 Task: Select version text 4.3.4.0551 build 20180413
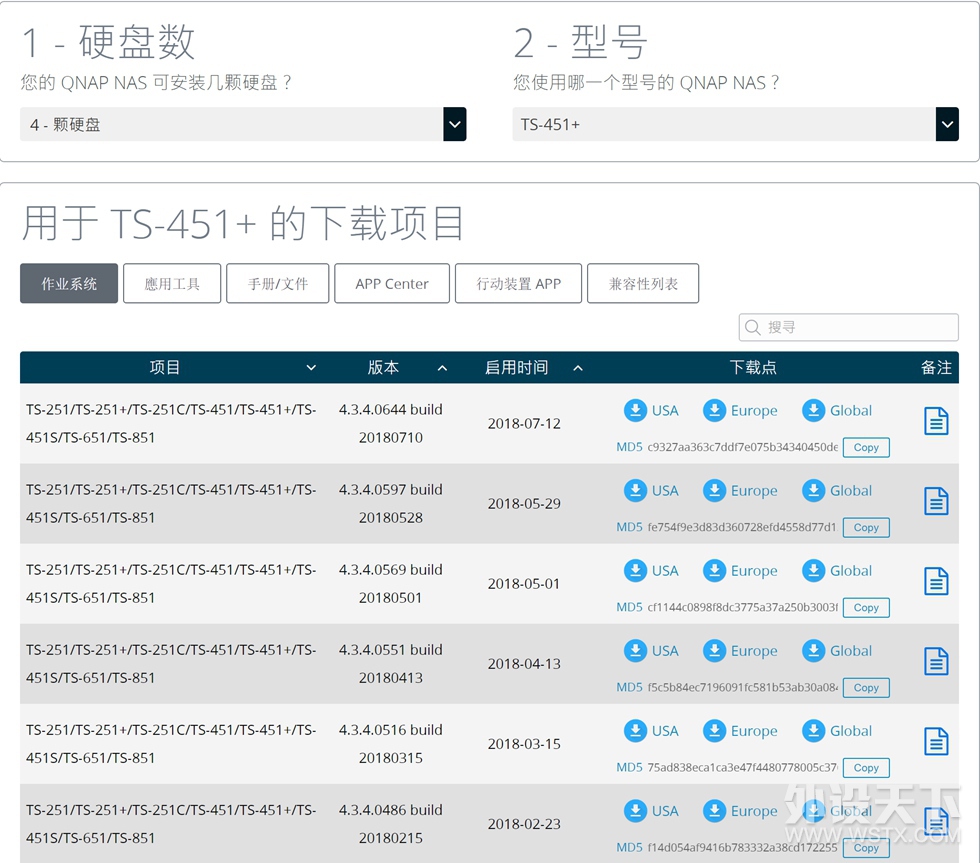[391, 663]
